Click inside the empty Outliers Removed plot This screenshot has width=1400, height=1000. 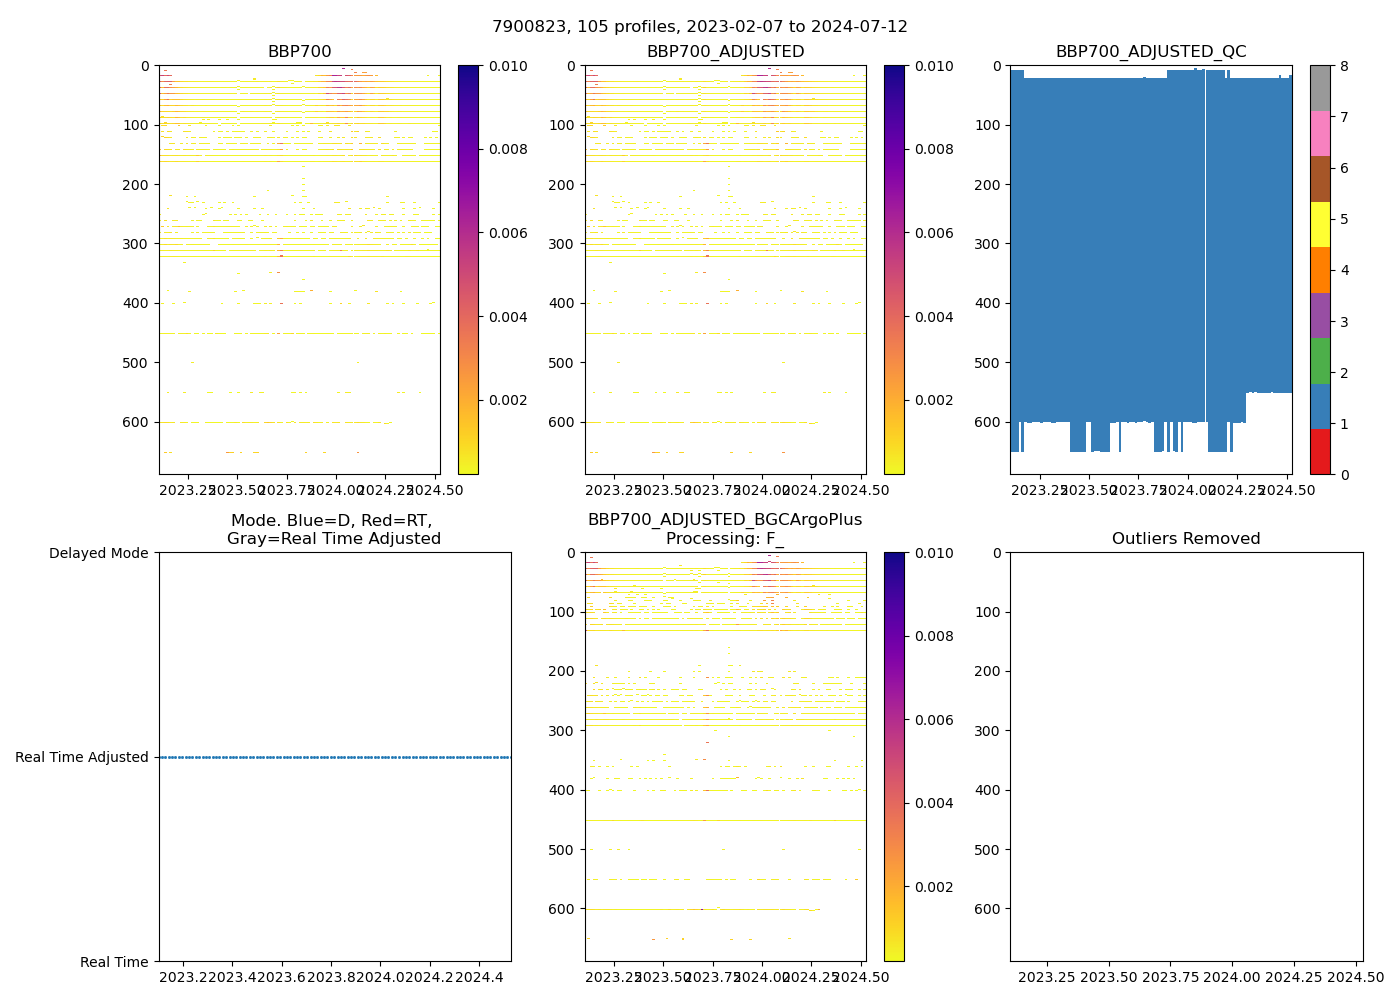coord(1186,757)
